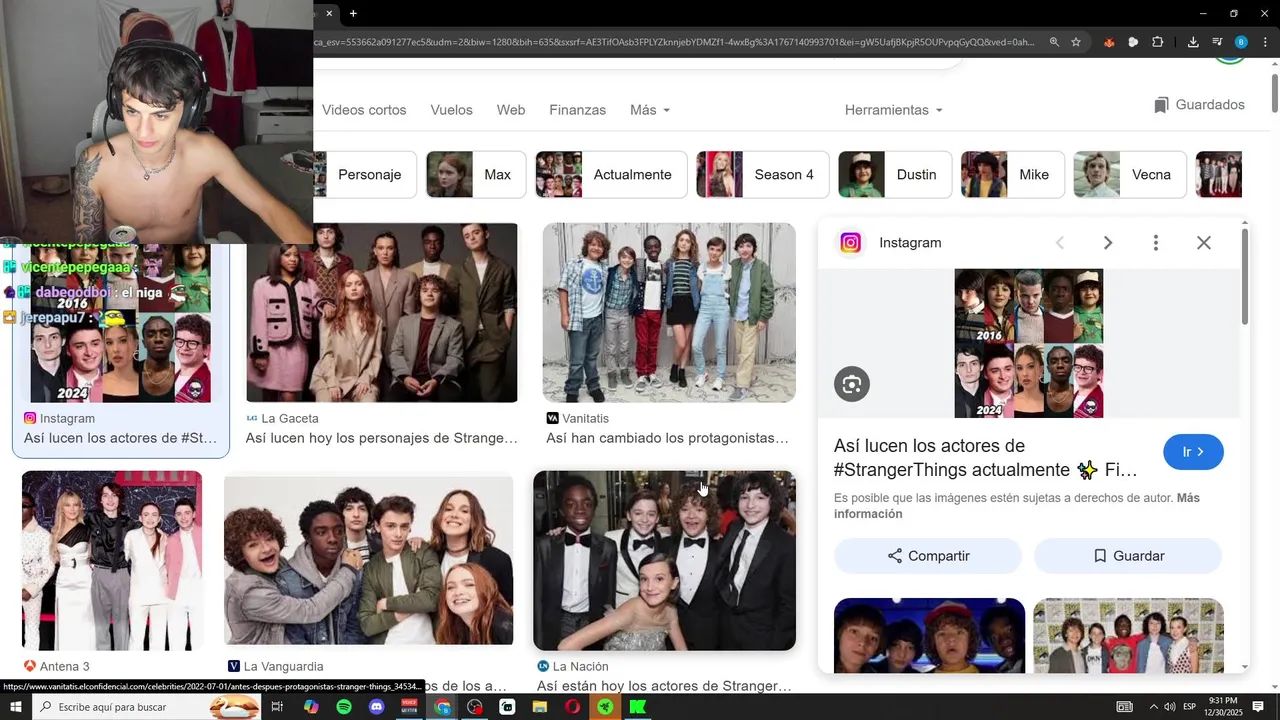Click Instagram source label under selected result
Viewport: 1280px width, 720px height.
tap(59, 418)
